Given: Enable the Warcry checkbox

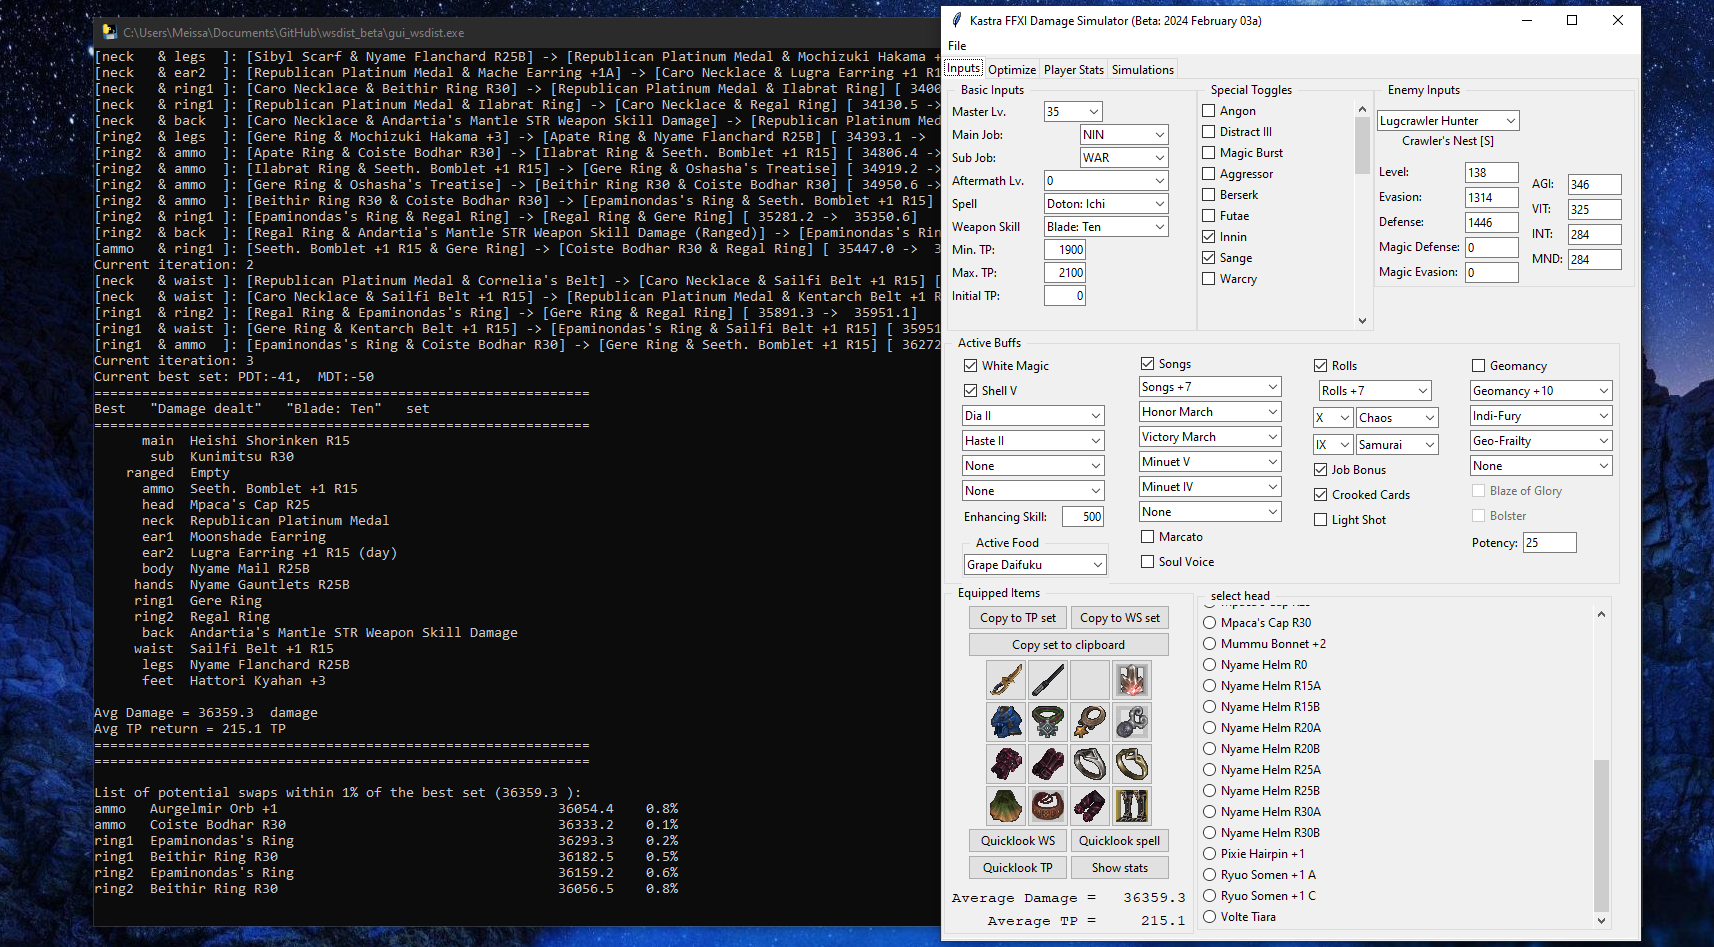Looking at the screenshot, I should pos(1209,279).
